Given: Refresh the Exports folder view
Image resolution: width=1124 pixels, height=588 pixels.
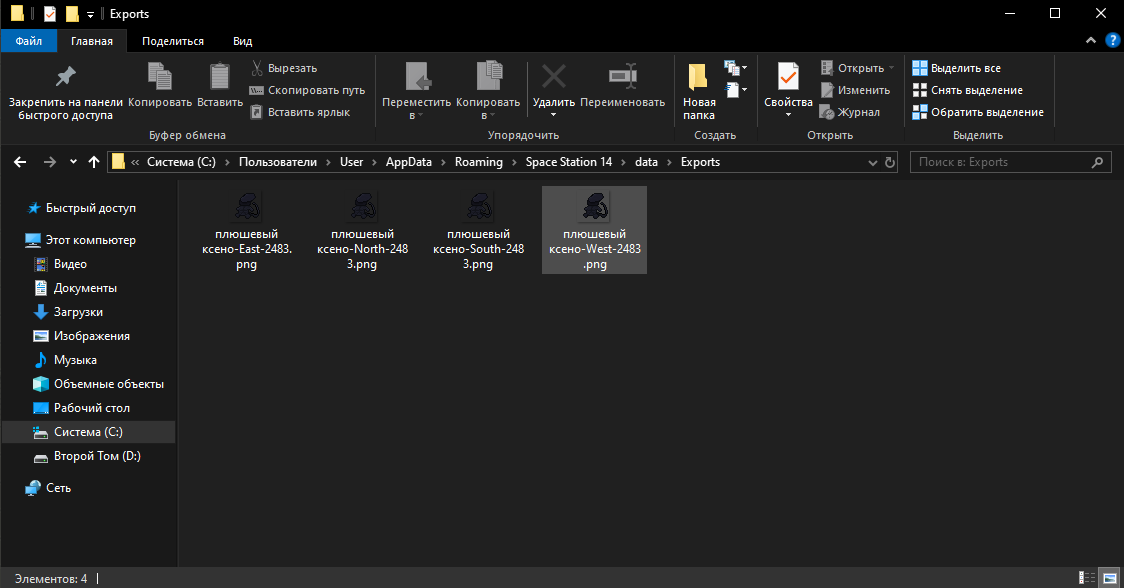Looking at the screenshot, I should (890, 162).
